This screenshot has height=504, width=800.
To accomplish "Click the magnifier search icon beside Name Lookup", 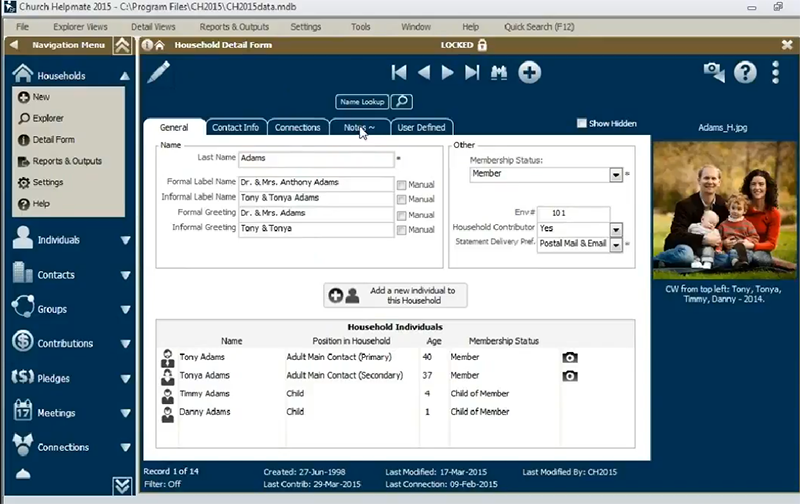I will coord(402,102).
